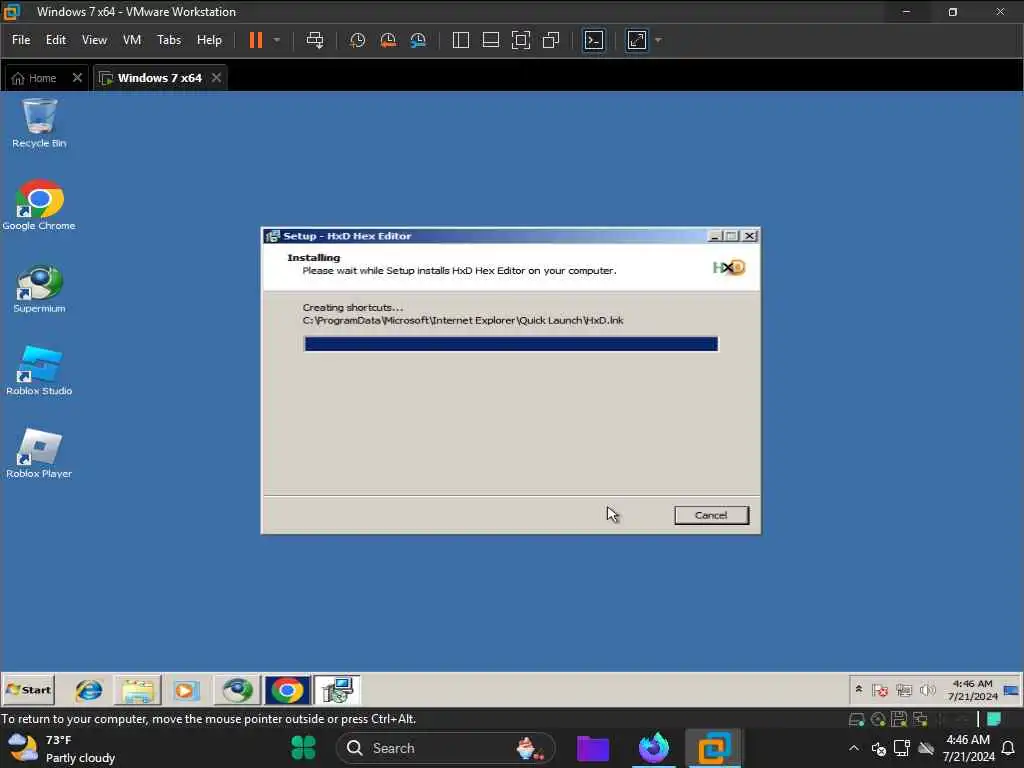This screenshot has height=768, width=1024.
Task: Click the Setup dialog title bar icon
Action: 272,236
